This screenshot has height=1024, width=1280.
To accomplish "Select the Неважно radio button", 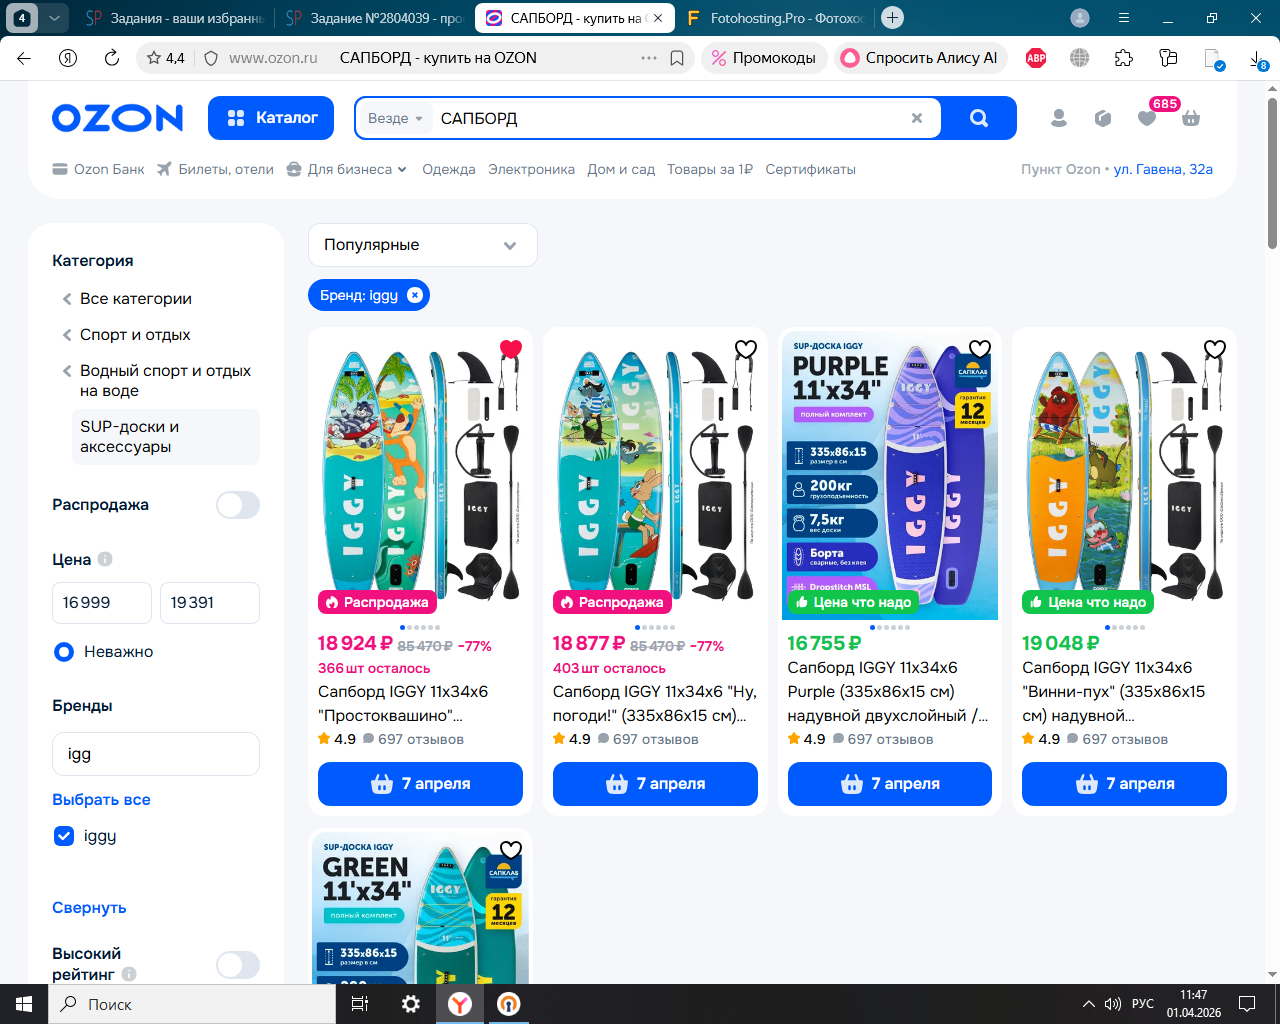I will click(64, 652).
